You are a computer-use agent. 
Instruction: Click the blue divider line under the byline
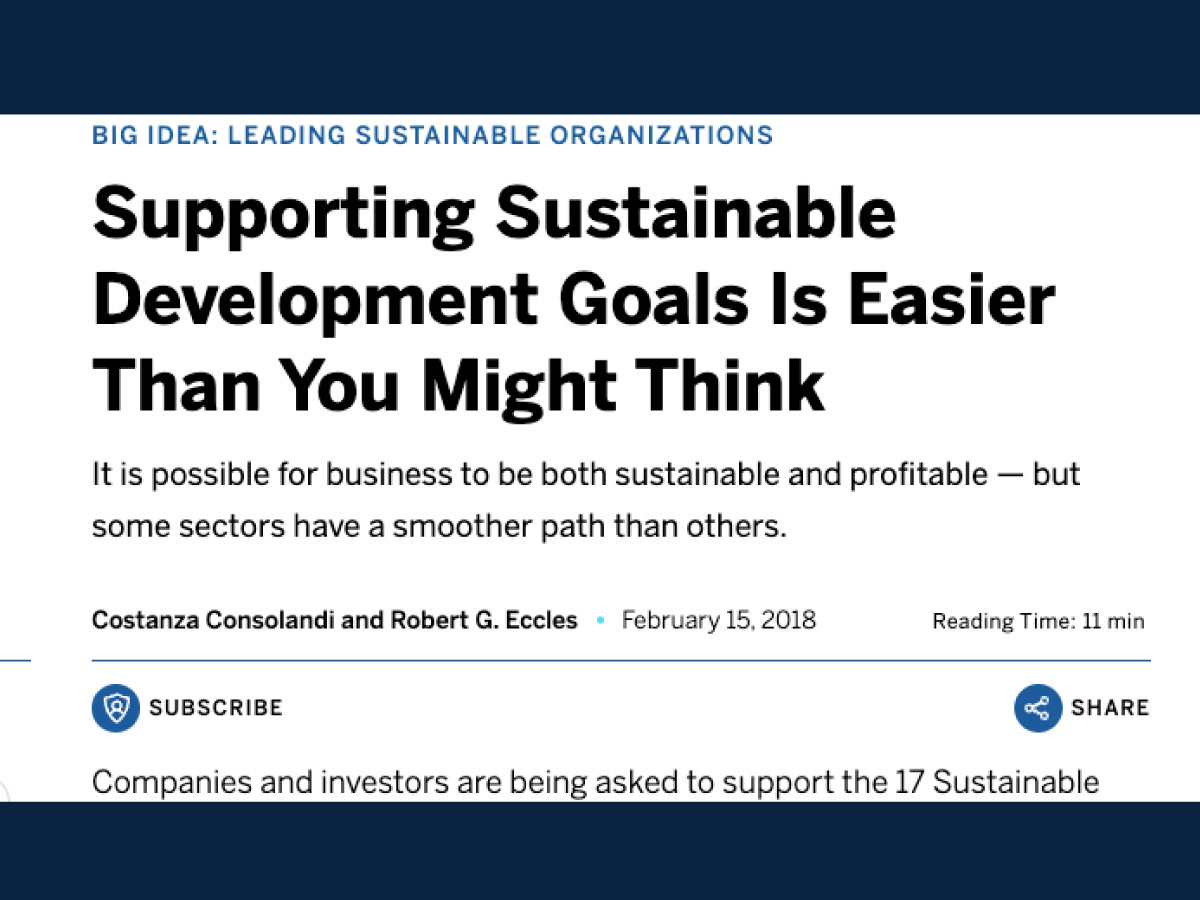(x=621, y=661)
